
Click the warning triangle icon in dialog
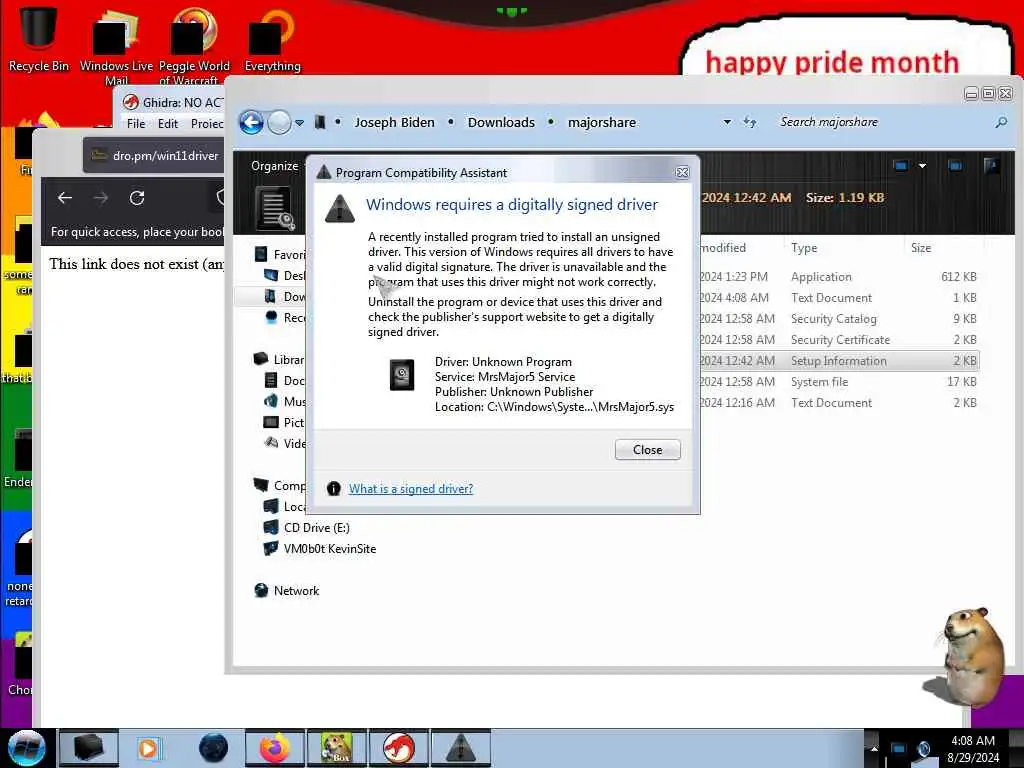tap(340, 209)
